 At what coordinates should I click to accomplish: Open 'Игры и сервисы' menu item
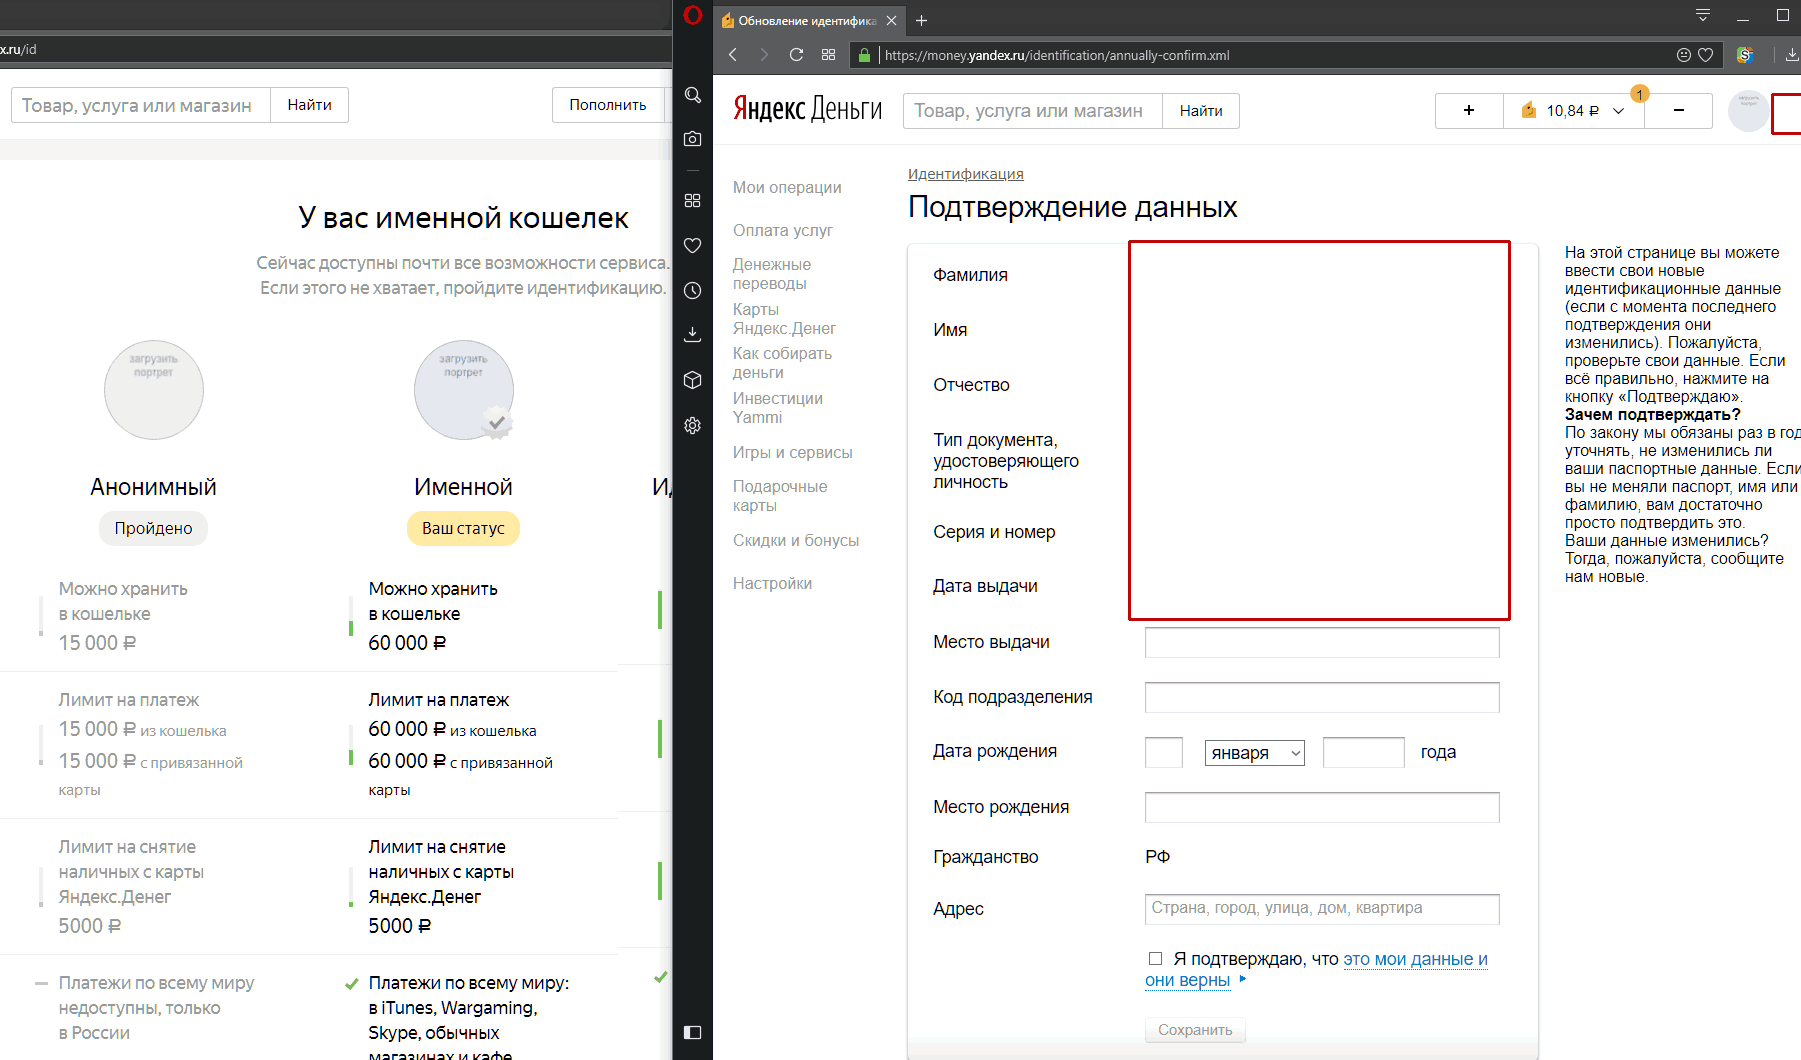(x=793, y=452)
